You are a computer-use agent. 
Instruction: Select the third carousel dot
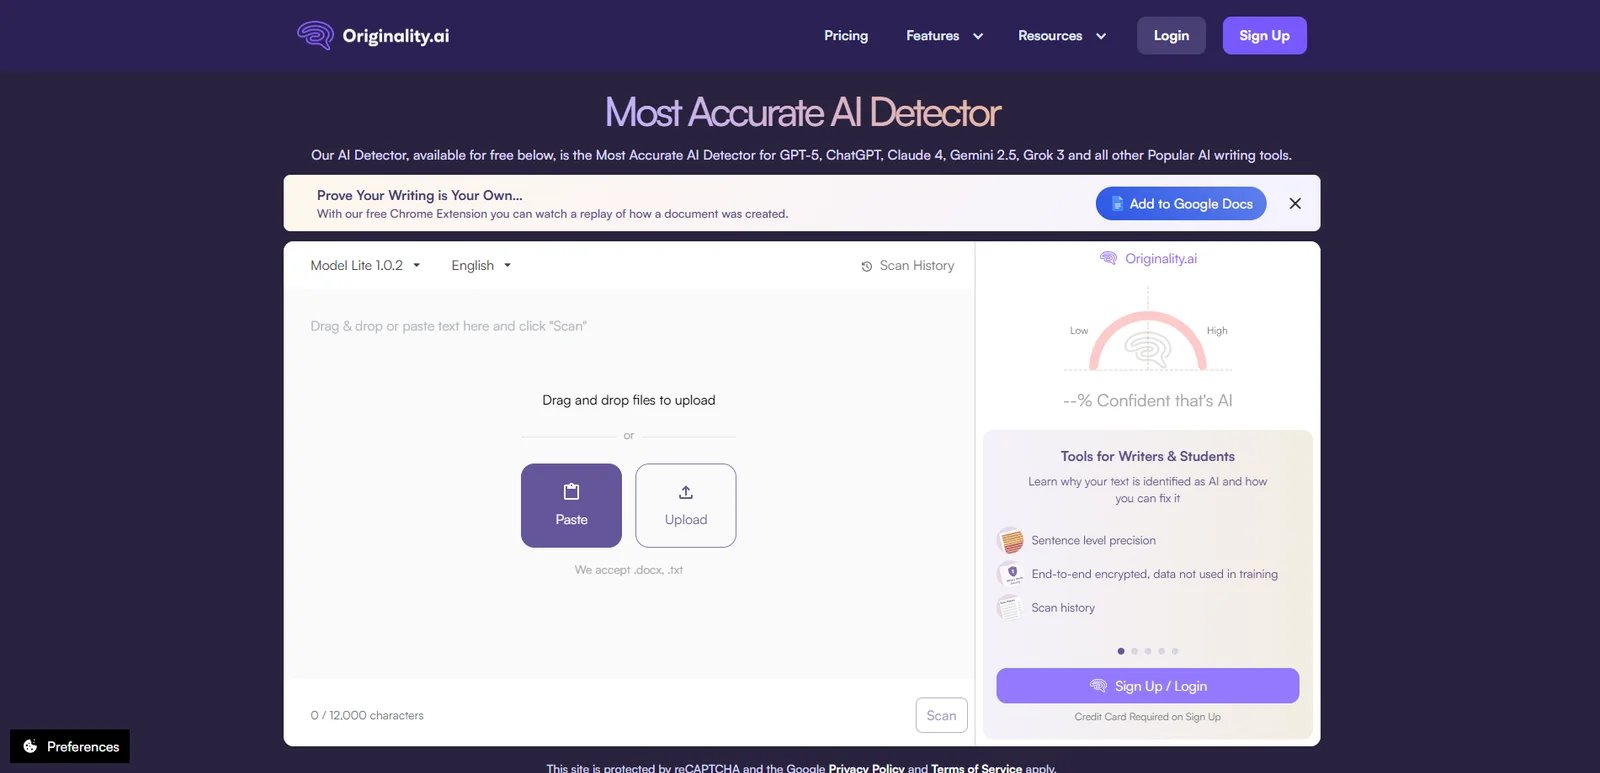(1148, 651)
